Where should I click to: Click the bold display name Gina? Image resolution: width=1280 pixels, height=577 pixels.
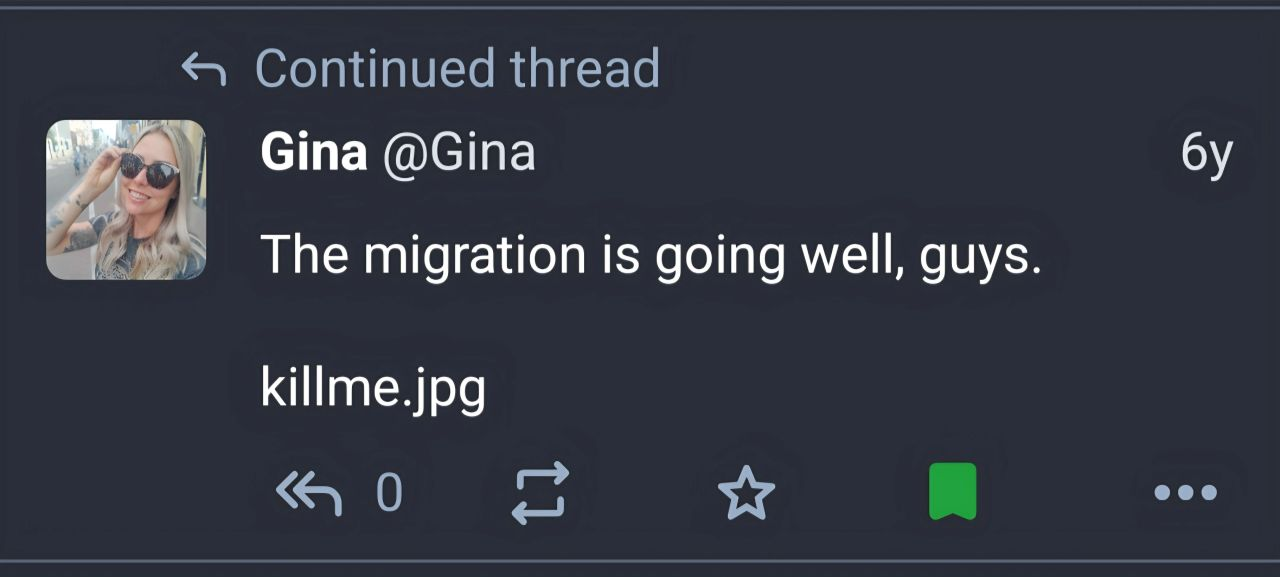(x=313, y=153)
